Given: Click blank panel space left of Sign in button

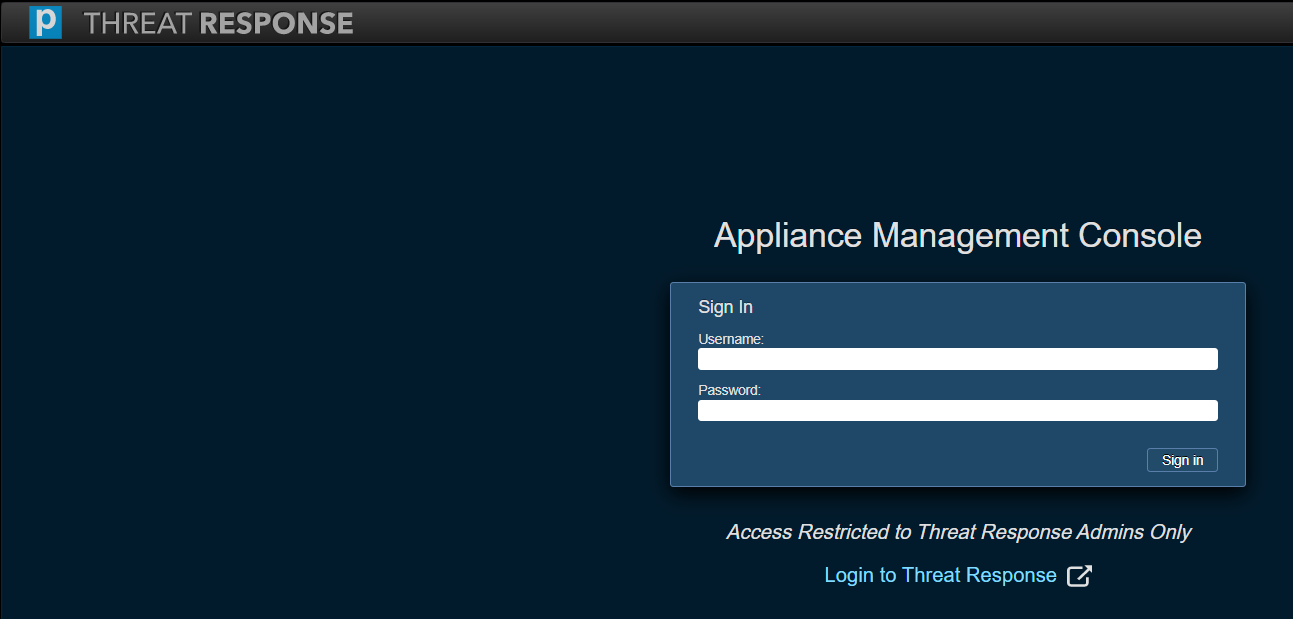Looking at the screenshot, I should pos(900,460).
